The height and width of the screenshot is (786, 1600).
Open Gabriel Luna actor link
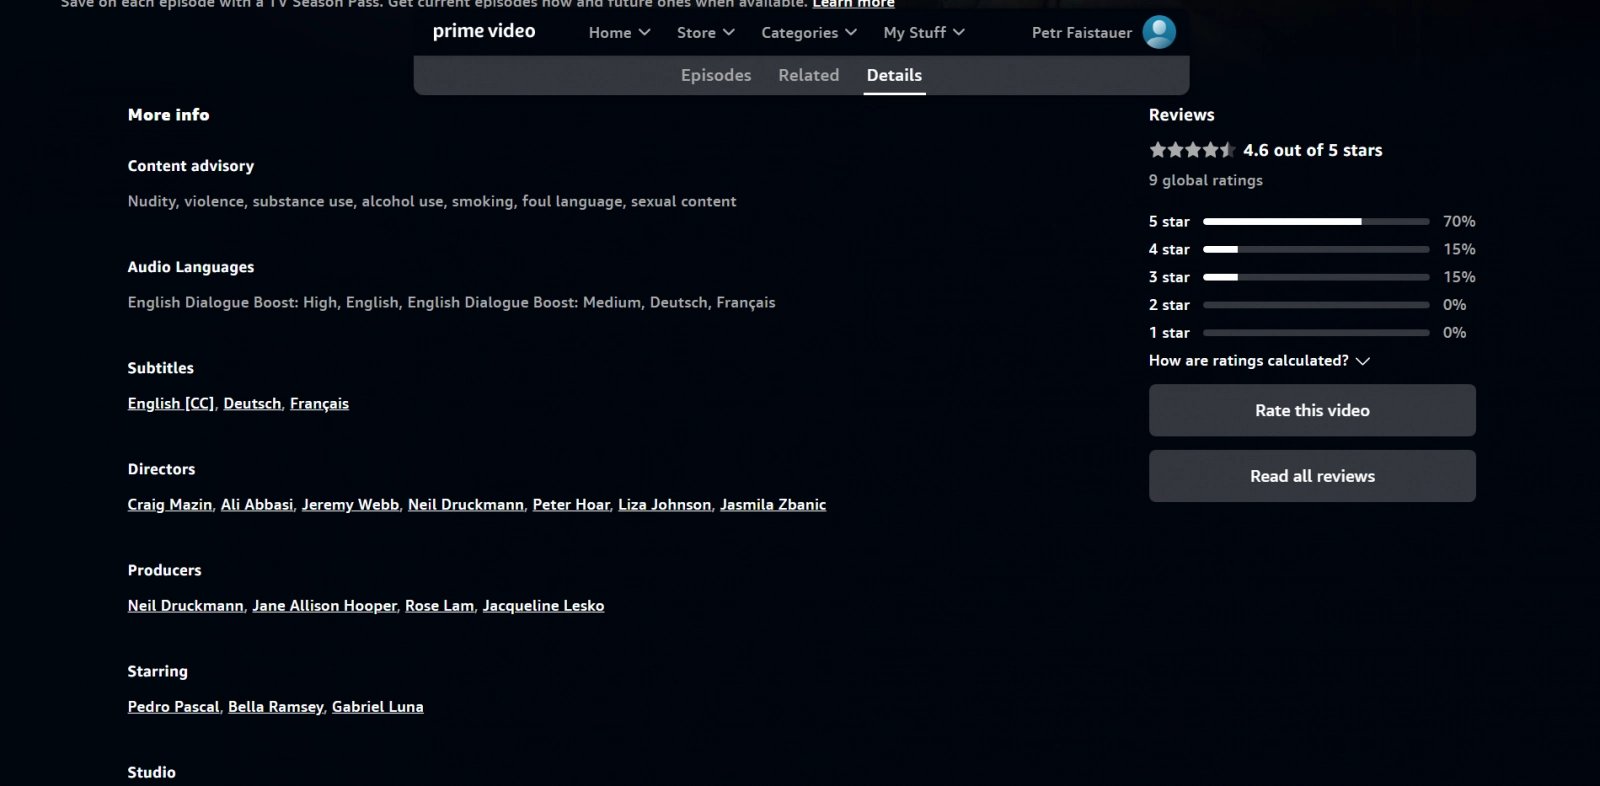378,707
